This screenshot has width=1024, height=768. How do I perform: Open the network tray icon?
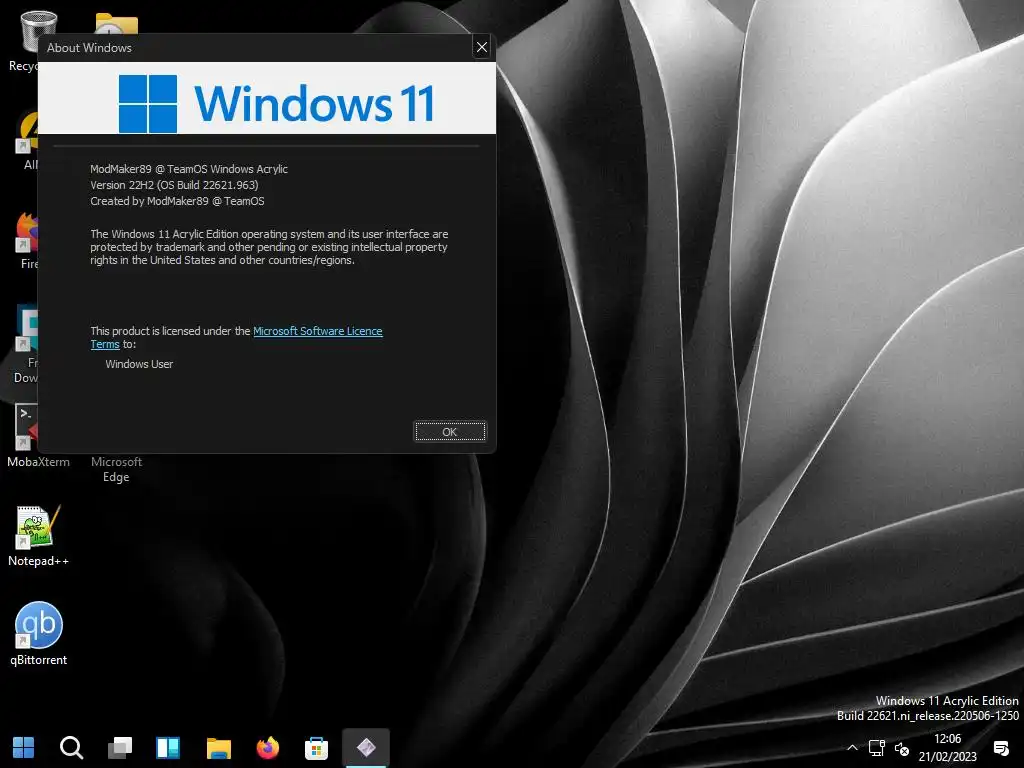click(876, 748)
